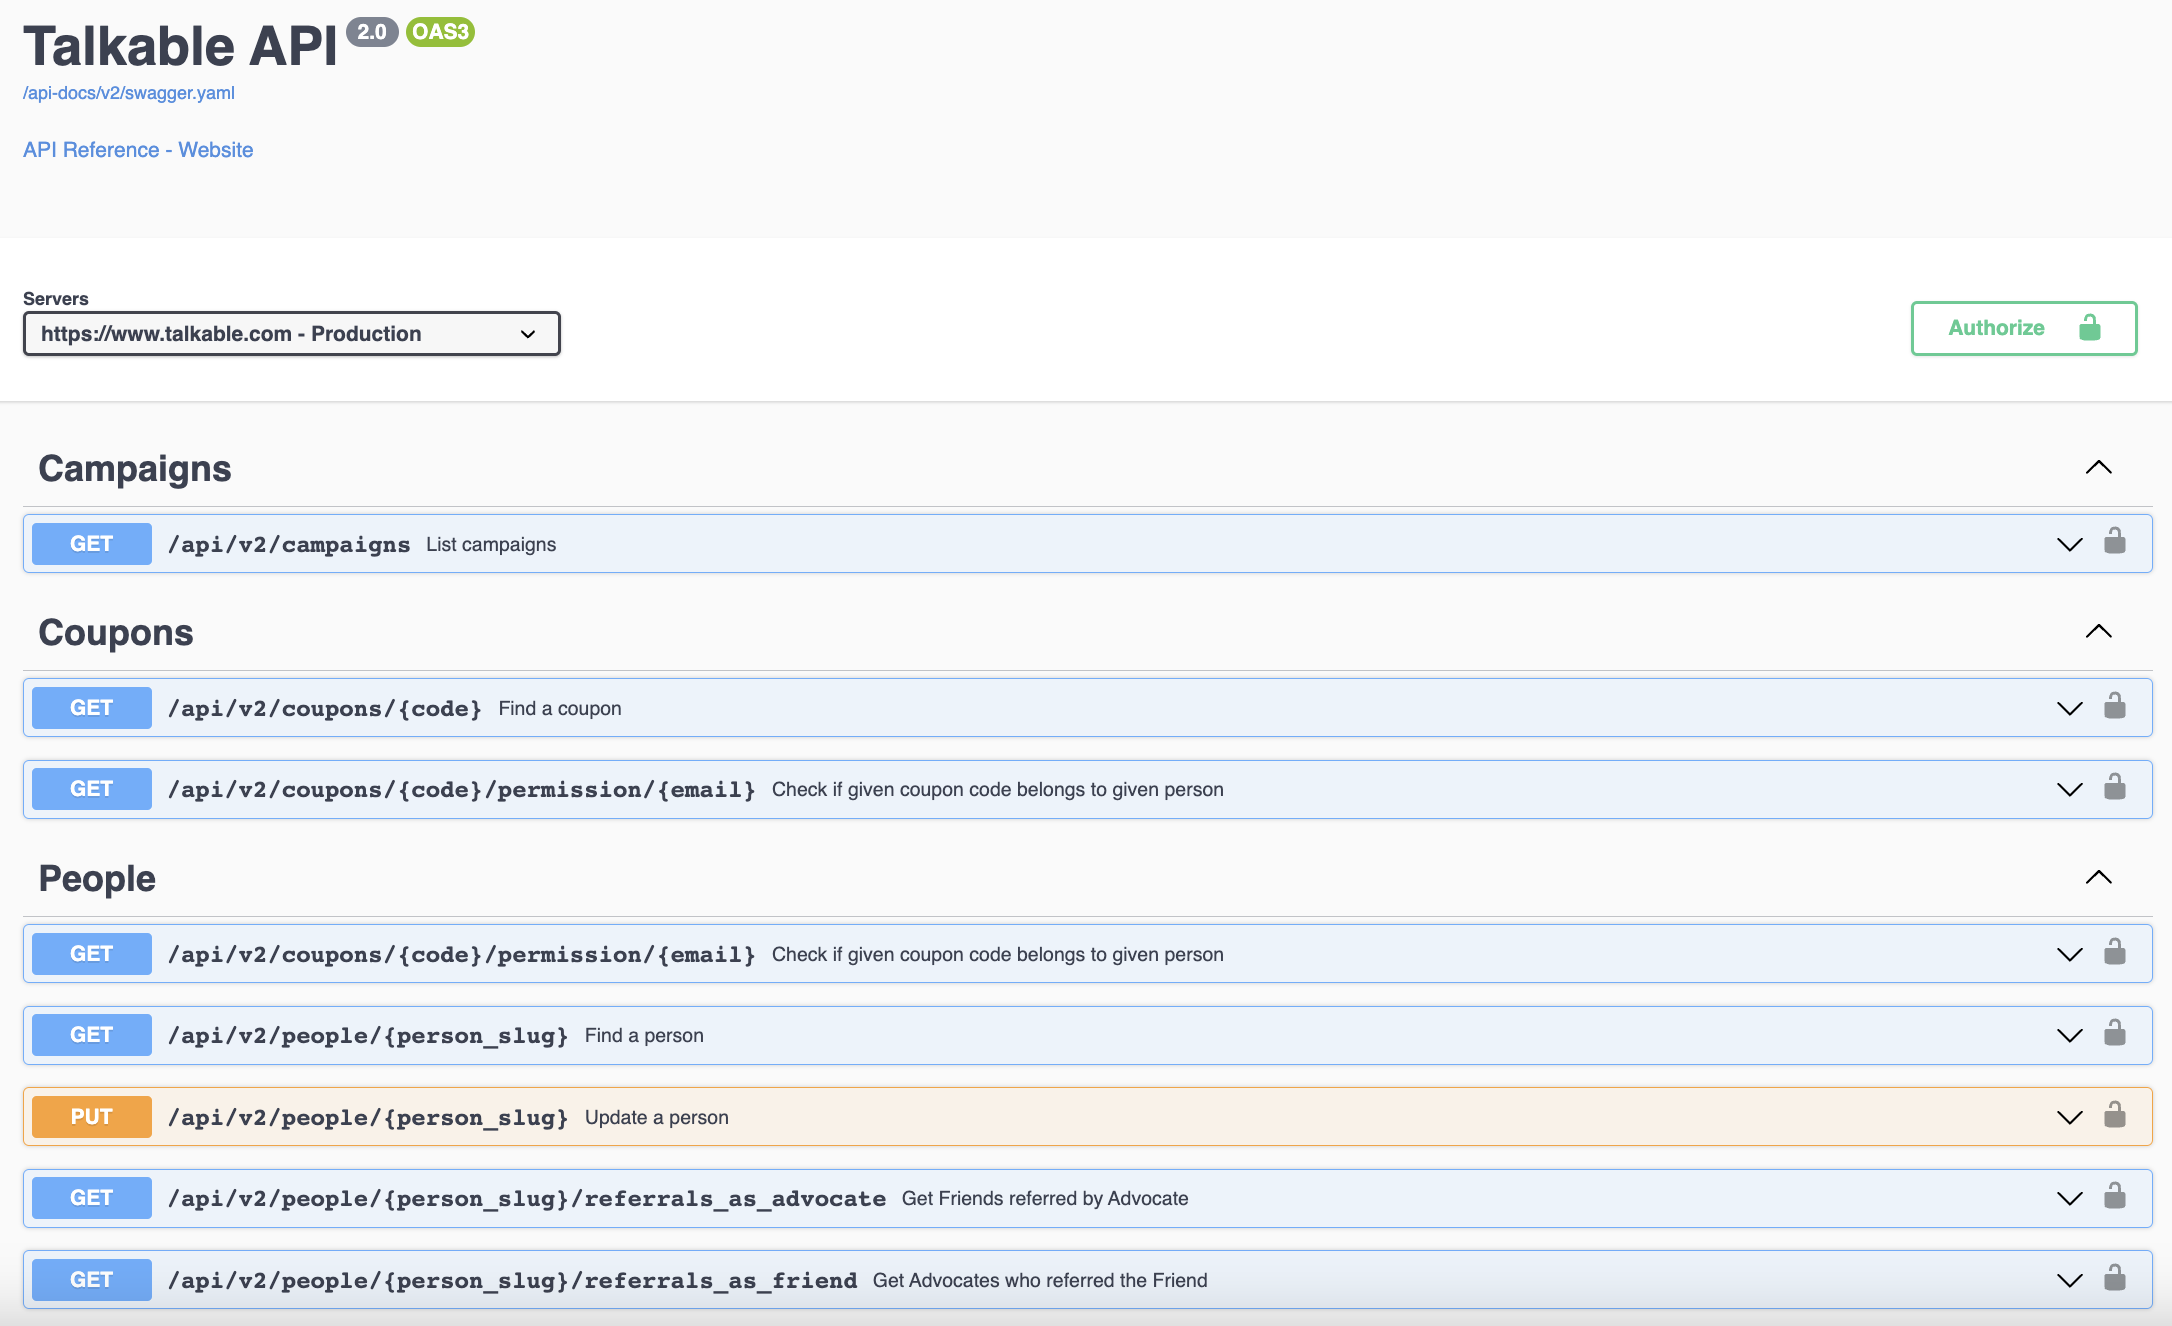Expand the GET /api/v2/campaigns chevron
This screenshot has height=1326, width=2172.
(2069, 544)
